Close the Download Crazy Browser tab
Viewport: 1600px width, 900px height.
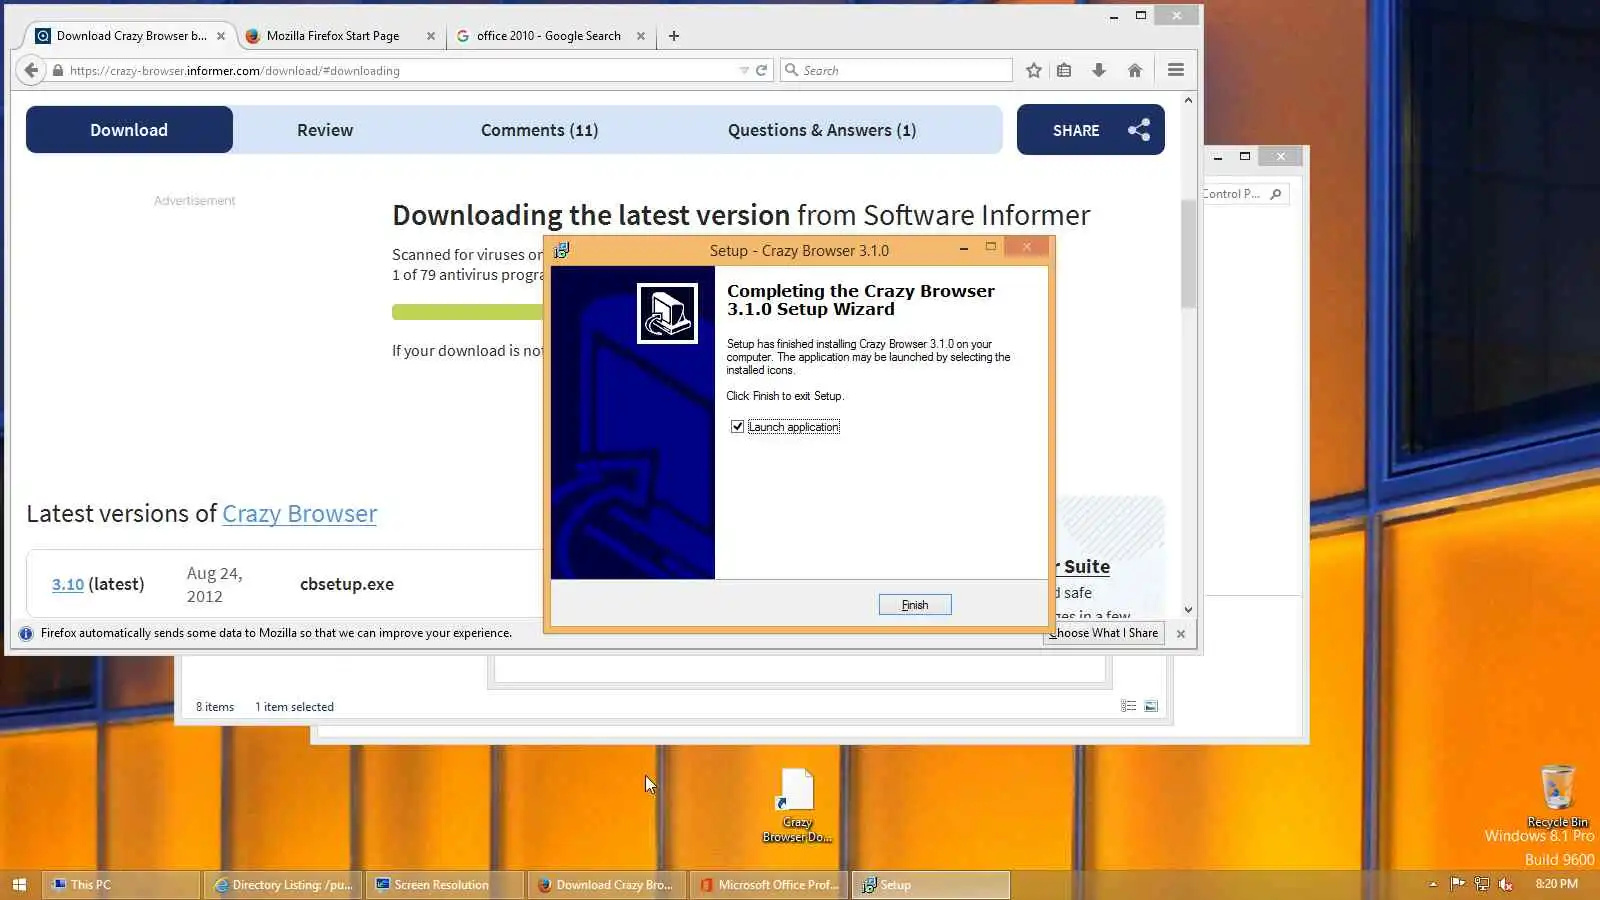point(221,36)
